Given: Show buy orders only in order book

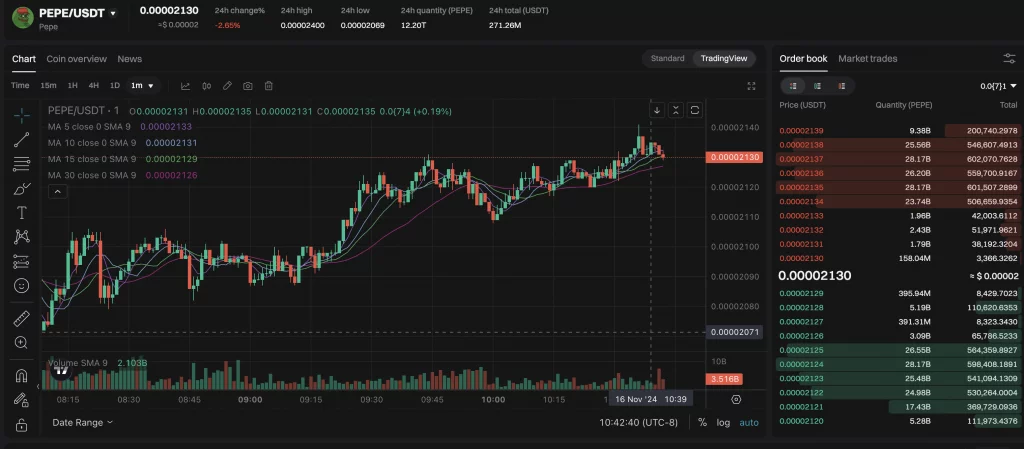Looking at the screenshot, I should tap(818, 85).
